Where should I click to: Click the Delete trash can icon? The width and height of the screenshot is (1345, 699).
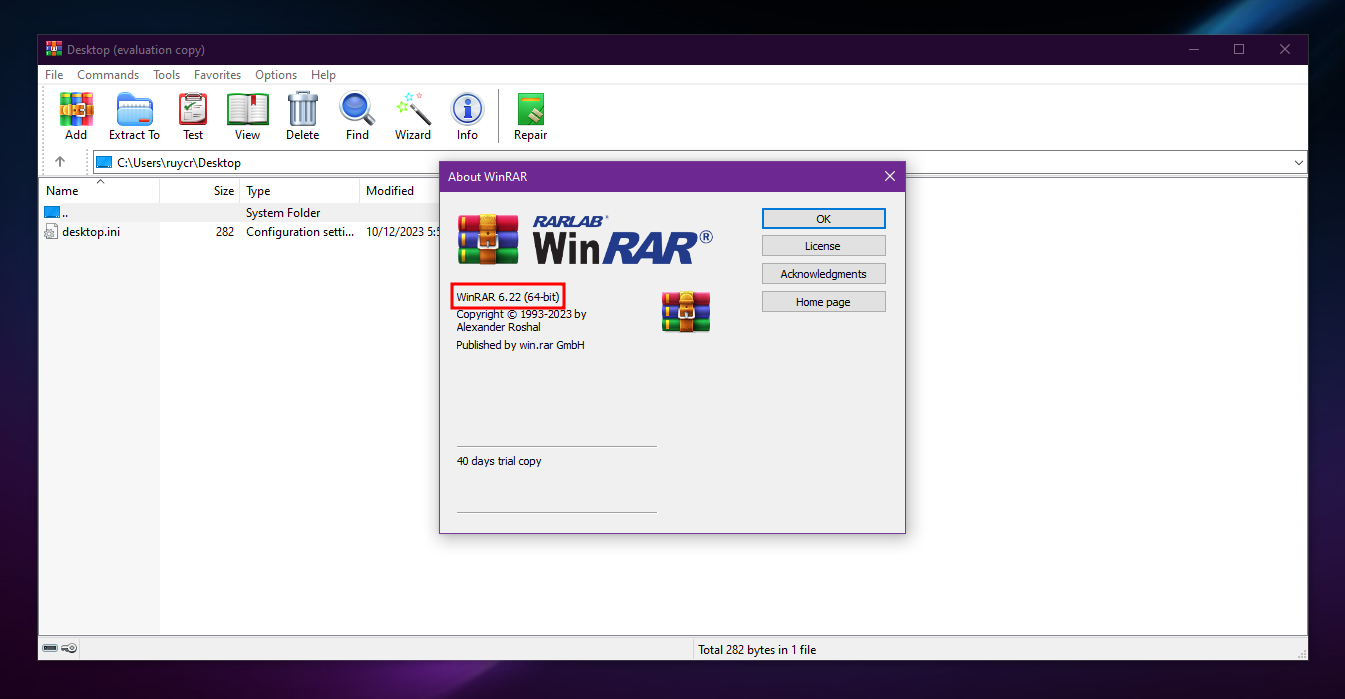(x=302, y=116)
